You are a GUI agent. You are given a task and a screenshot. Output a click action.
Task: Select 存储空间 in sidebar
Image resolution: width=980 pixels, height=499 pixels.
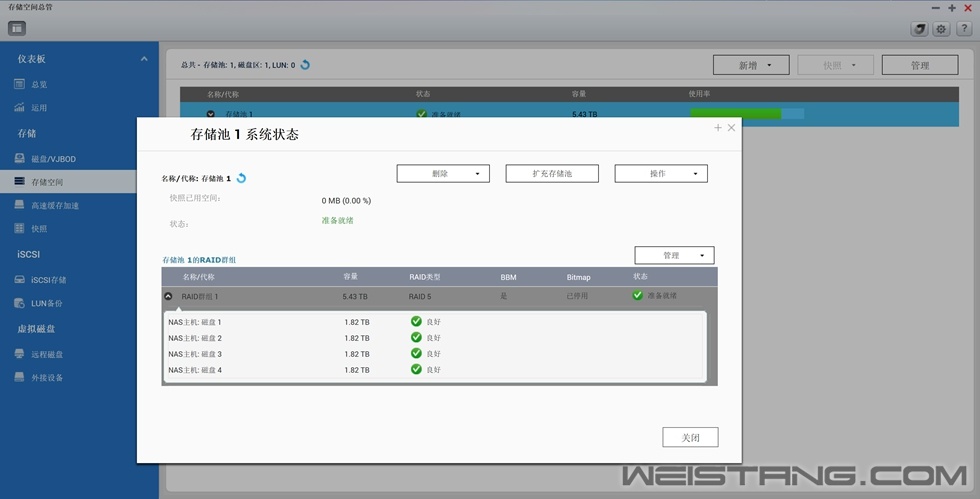click(68, 182)
